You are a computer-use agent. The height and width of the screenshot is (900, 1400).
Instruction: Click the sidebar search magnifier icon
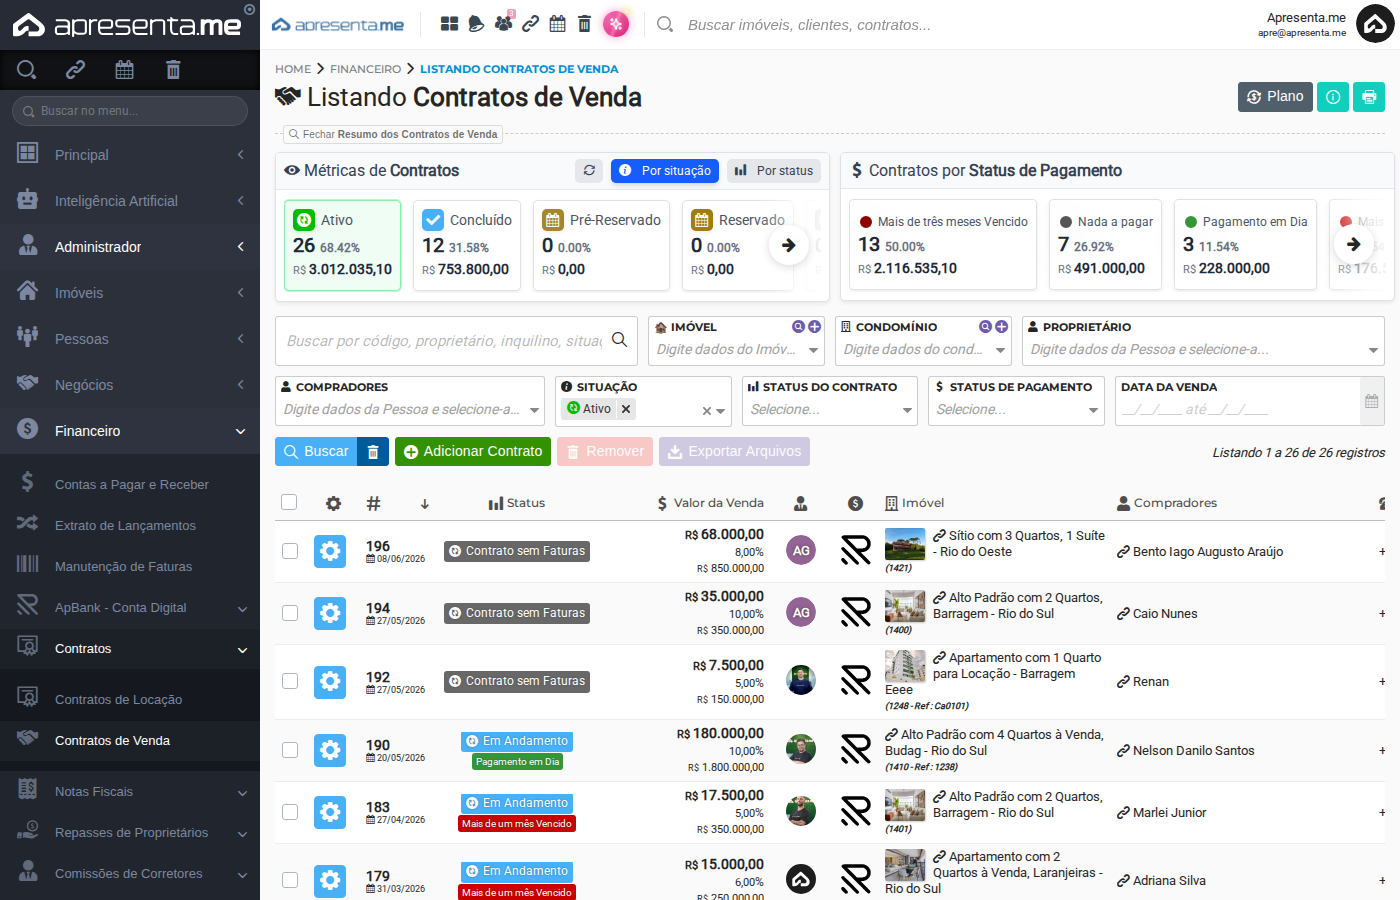point(27,69)
